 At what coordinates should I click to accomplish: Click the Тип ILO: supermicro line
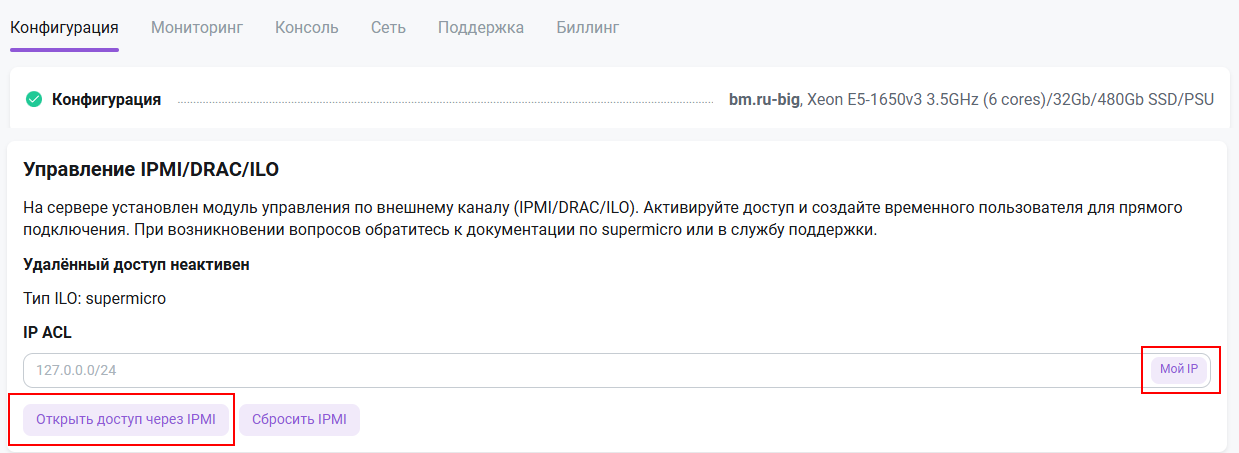coord(94,298)
